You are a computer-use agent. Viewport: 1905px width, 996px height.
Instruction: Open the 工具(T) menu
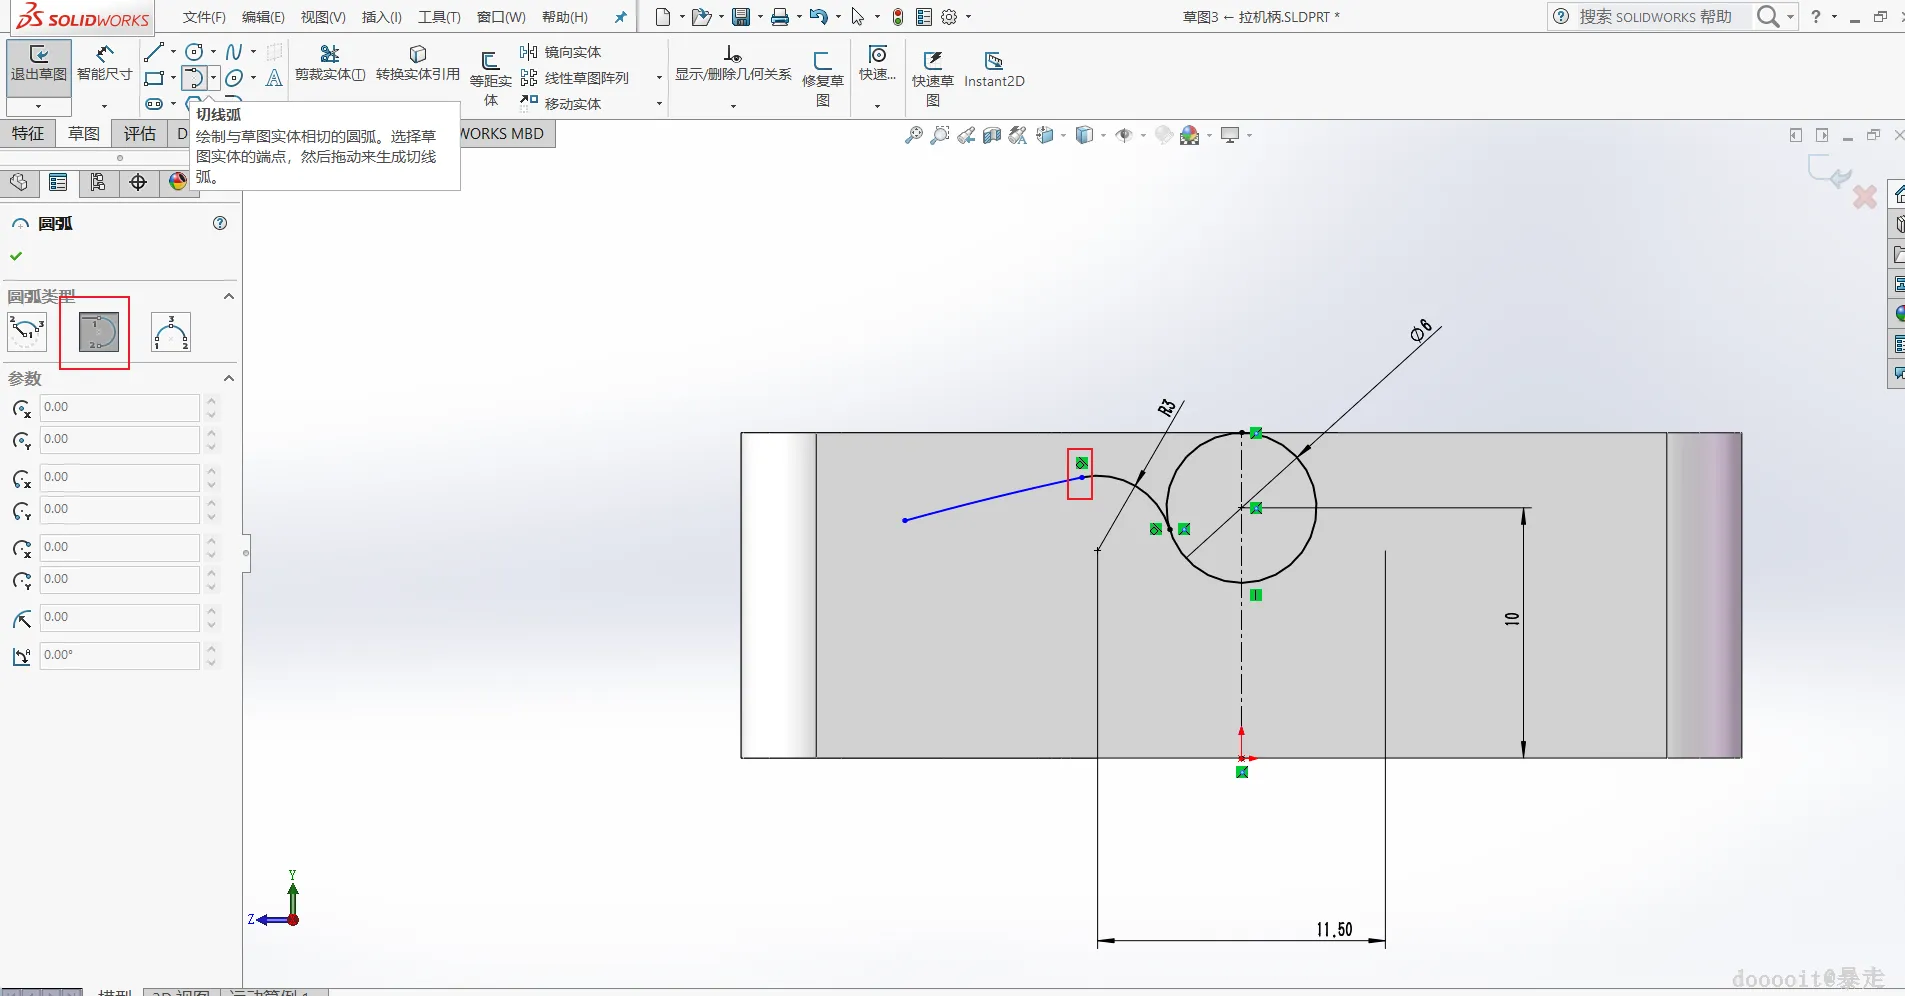click(439, 17)
